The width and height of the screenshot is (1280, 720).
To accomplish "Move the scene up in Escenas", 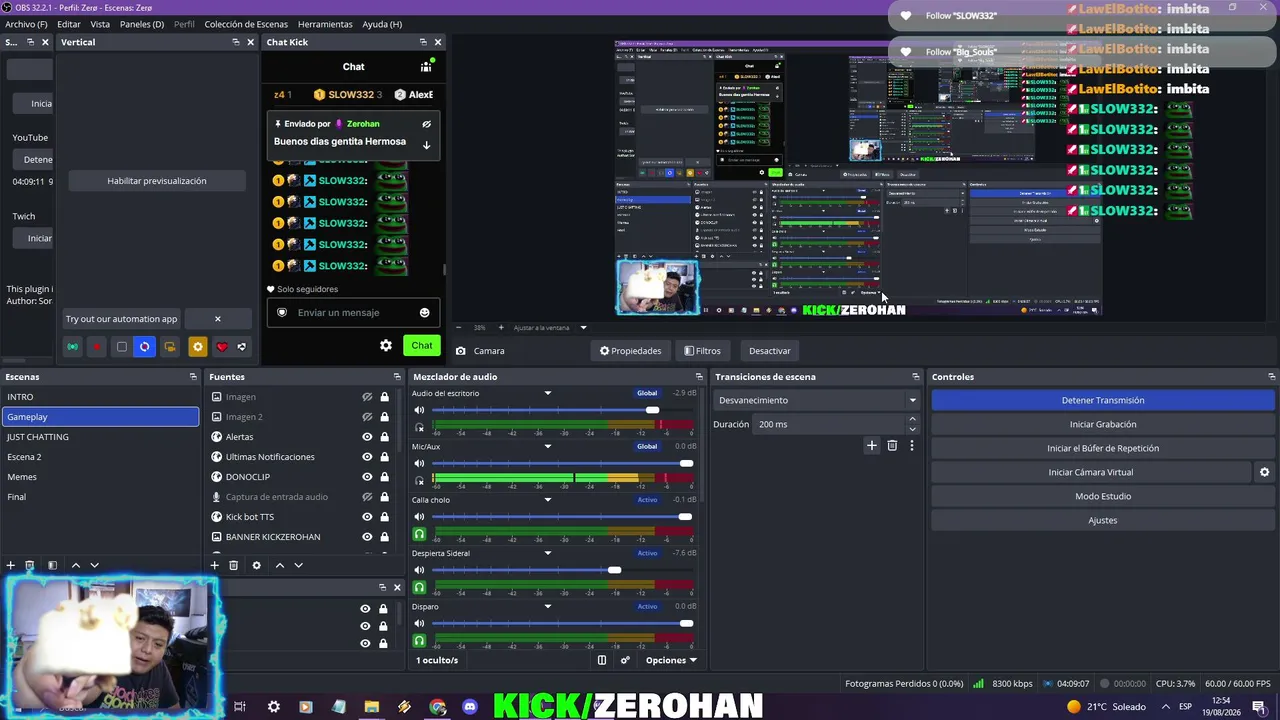I will [75, 565].
